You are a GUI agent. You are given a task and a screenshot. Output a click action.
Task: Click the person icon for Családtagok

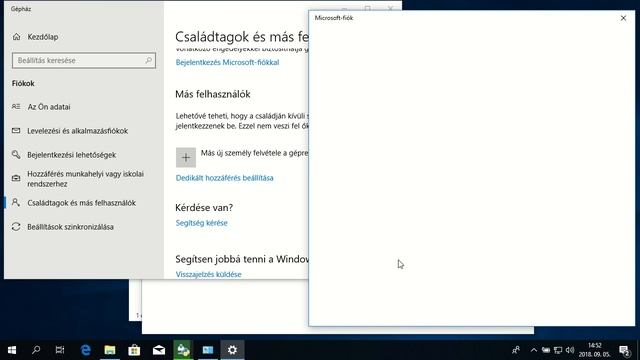tap(16, 202)
